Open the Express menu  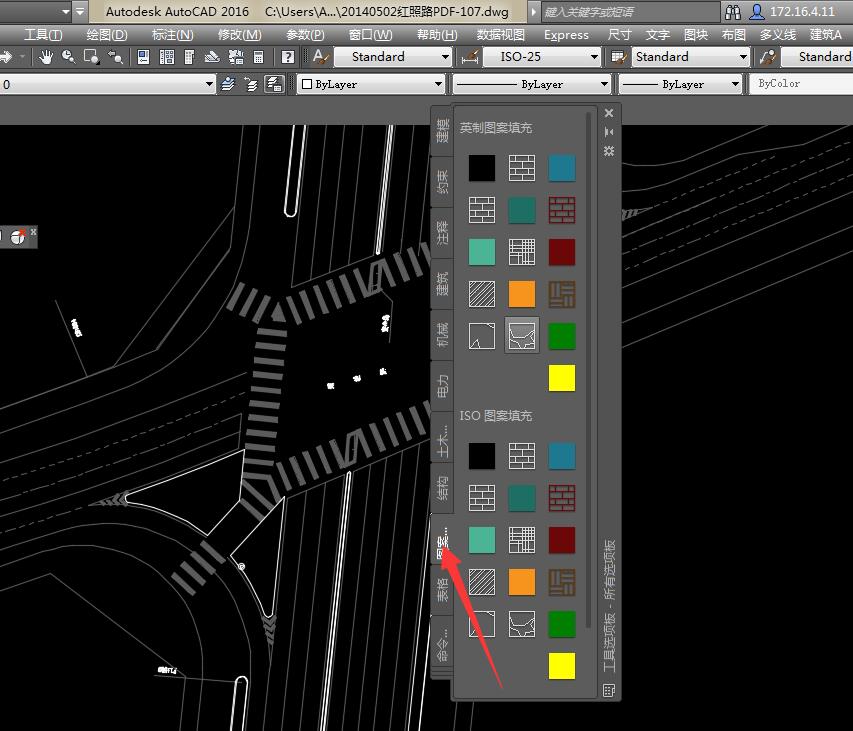(566, 35)
